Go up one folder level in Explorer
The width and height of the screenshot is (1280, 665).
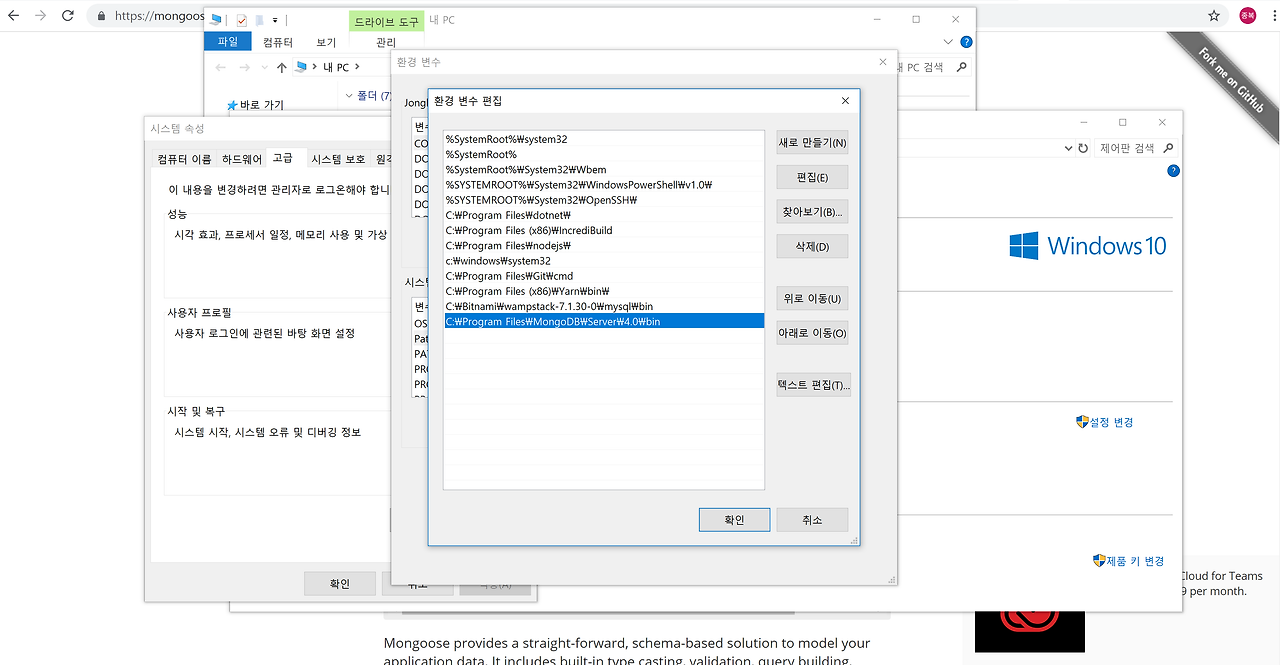(282, 67)
